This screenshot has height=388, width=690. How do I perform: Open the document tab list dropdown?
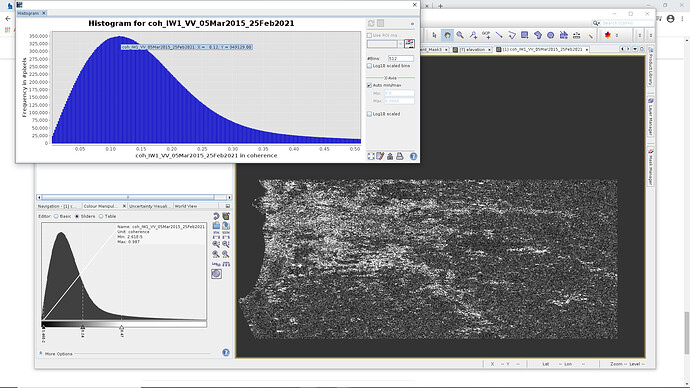(x=635, y=49)
